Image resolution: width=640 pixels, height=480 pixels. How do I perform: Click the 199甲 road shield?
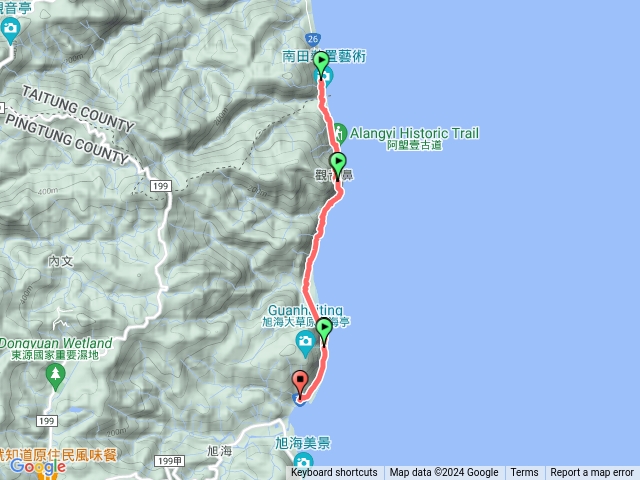170,461
